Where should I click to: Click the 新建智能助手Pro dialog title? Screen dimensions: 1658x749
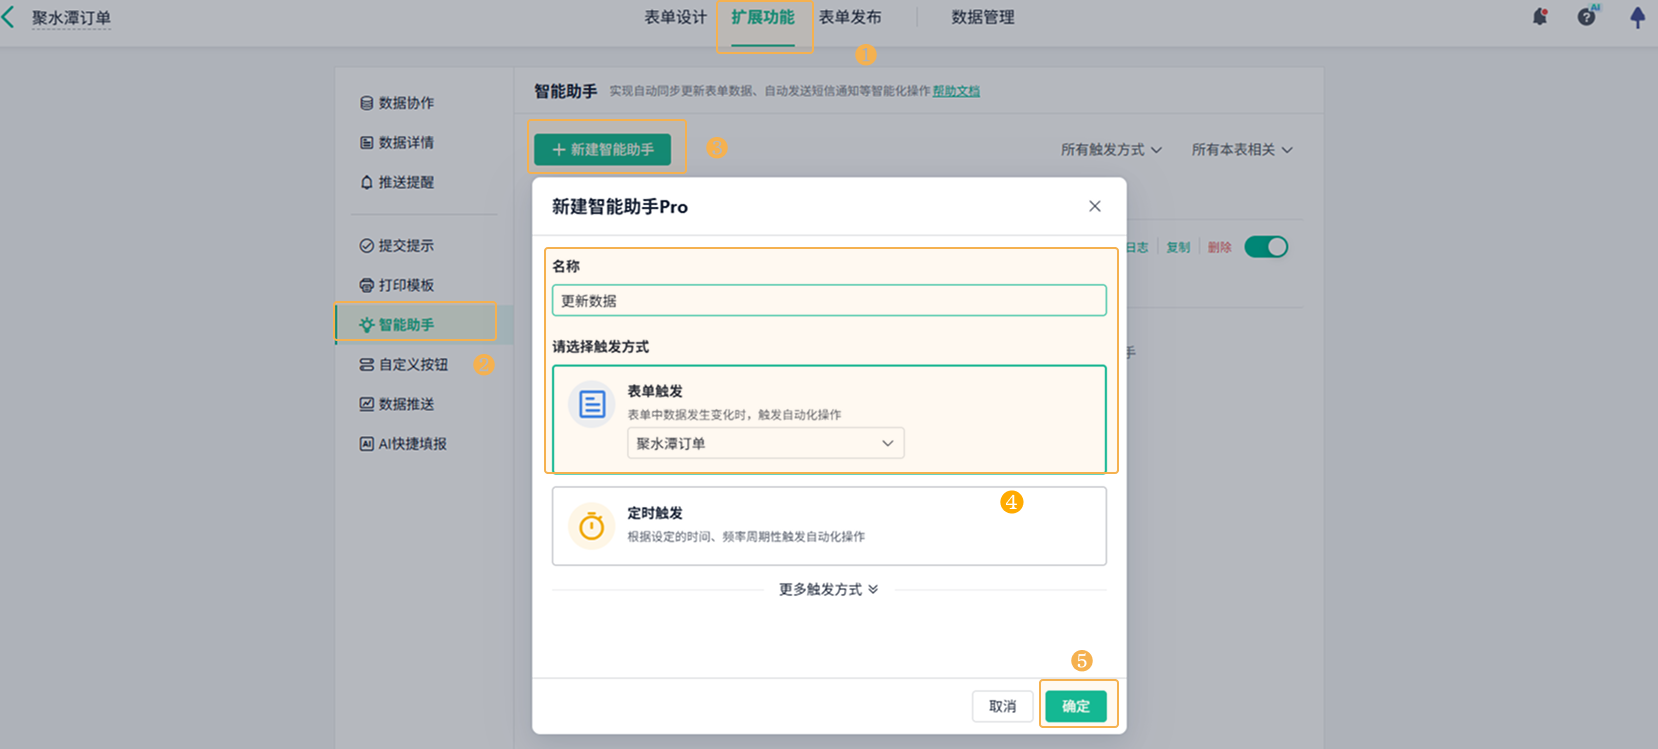tap(620, 207)
